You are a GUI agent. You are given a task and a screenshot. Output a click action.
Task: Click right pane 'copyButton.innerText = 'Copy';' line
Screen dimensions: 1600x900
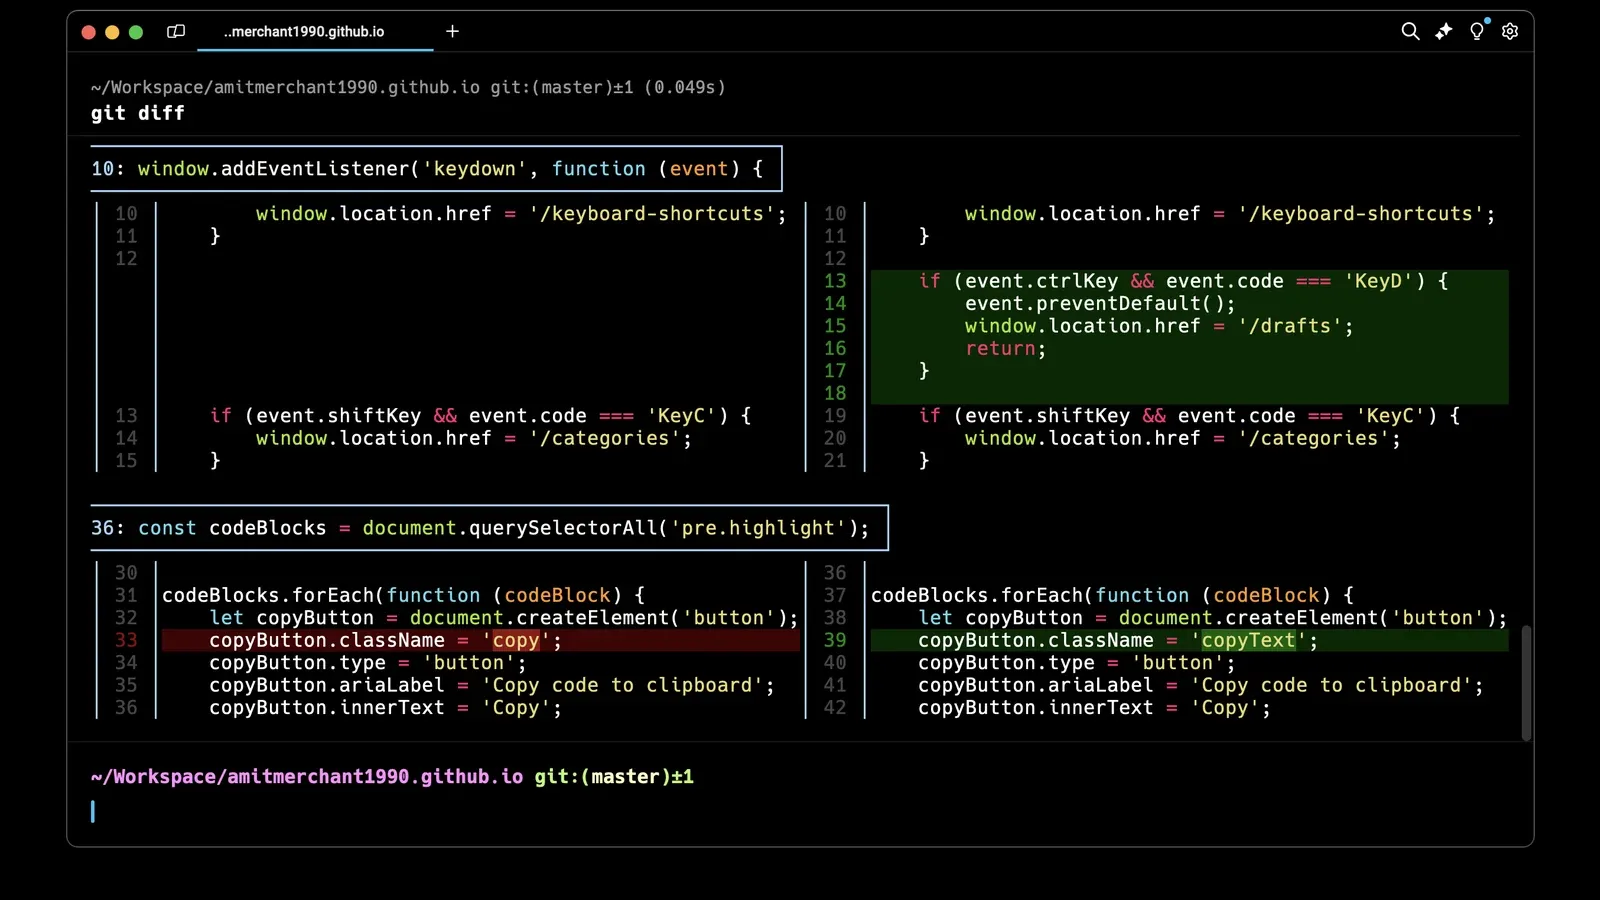[1094, 707]
